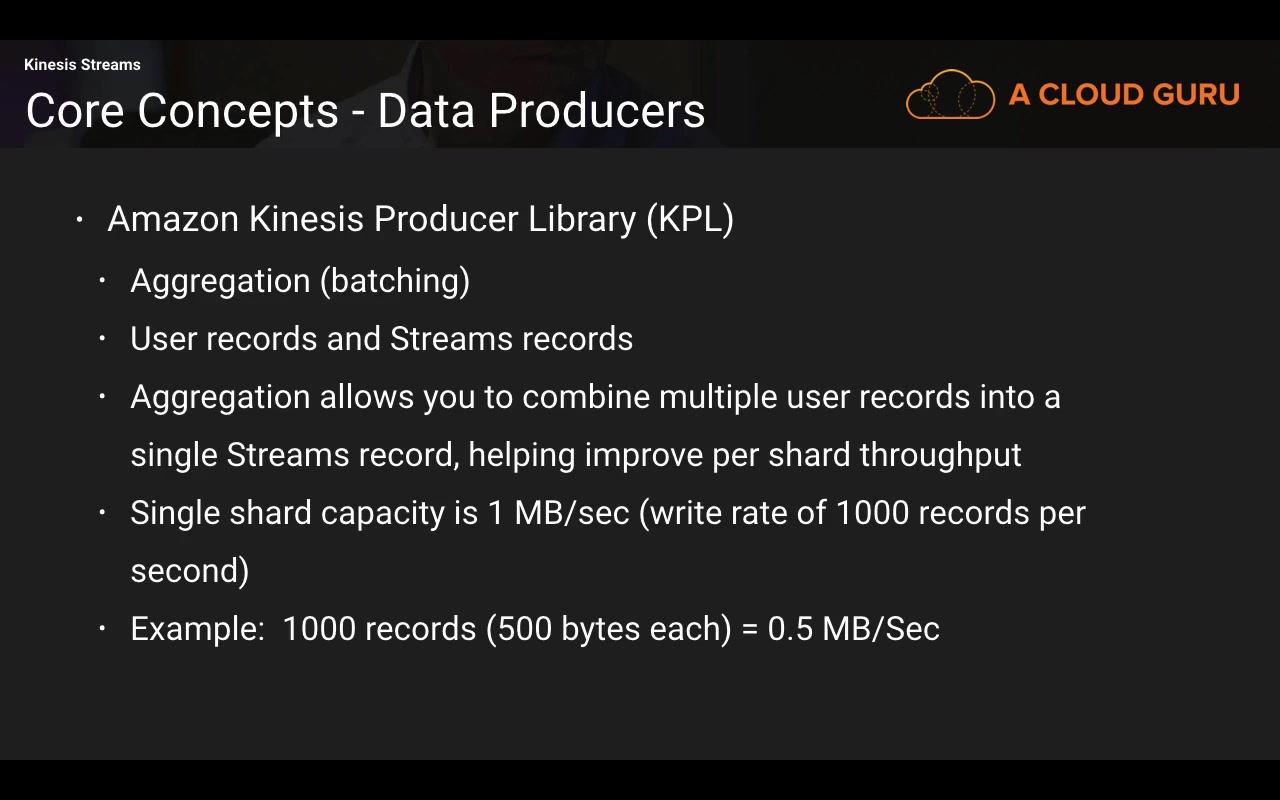This screenshot has height=800, width=1280.
Task: Select the "Aggregation (batching)" bullet text
Action: 300,281
